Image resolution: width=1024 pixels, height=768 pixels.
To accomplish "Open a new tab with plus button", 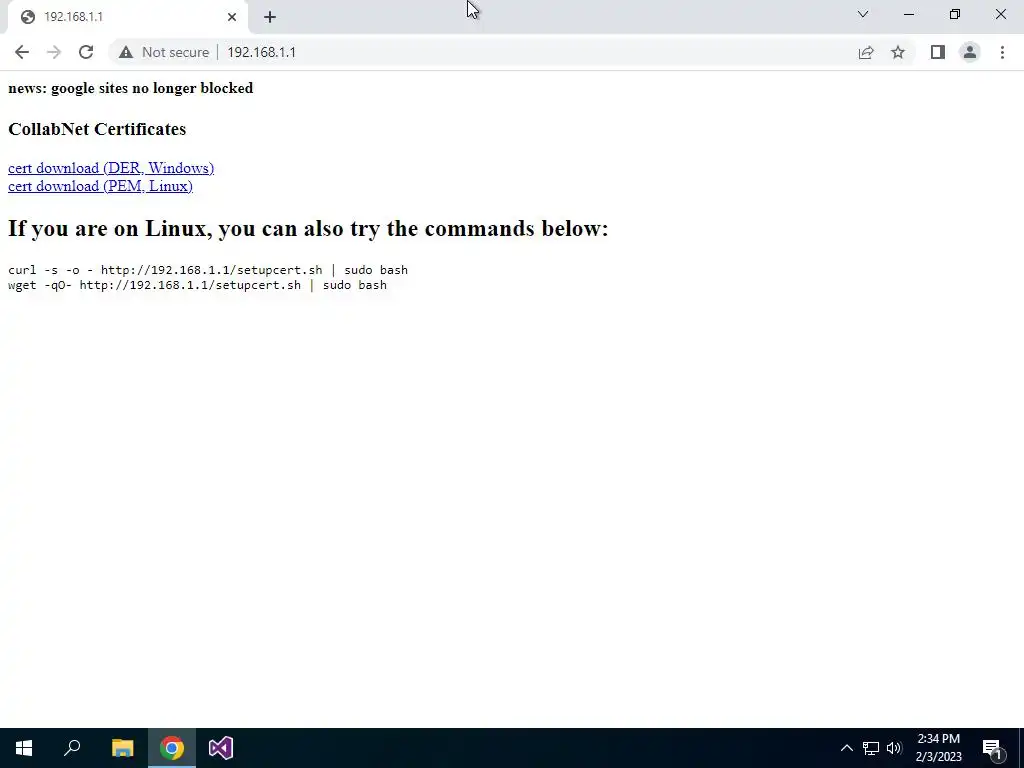I will [270, 17].
